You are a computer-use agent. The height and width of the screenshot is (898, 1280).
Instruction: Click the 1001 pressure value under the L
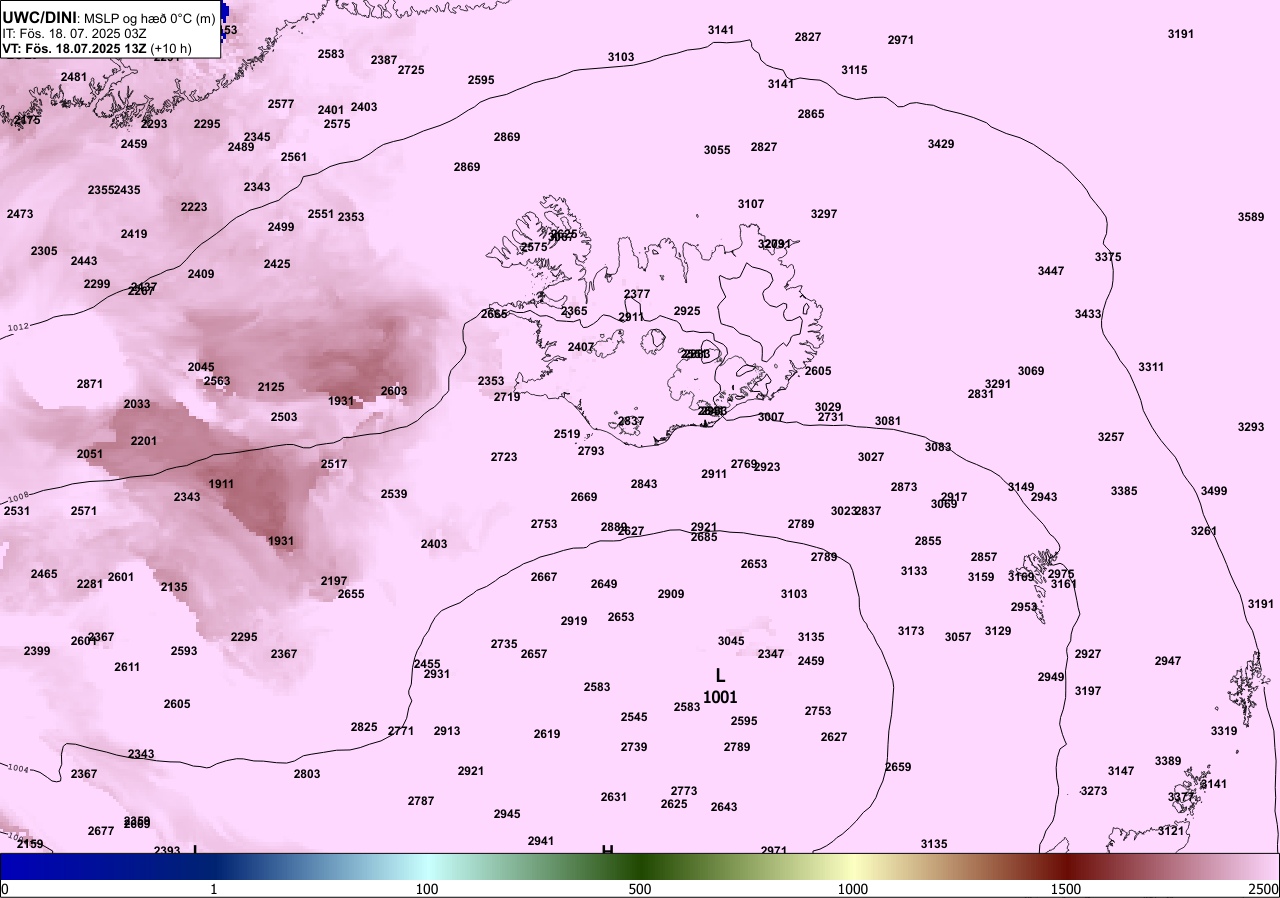coord(720,697)
